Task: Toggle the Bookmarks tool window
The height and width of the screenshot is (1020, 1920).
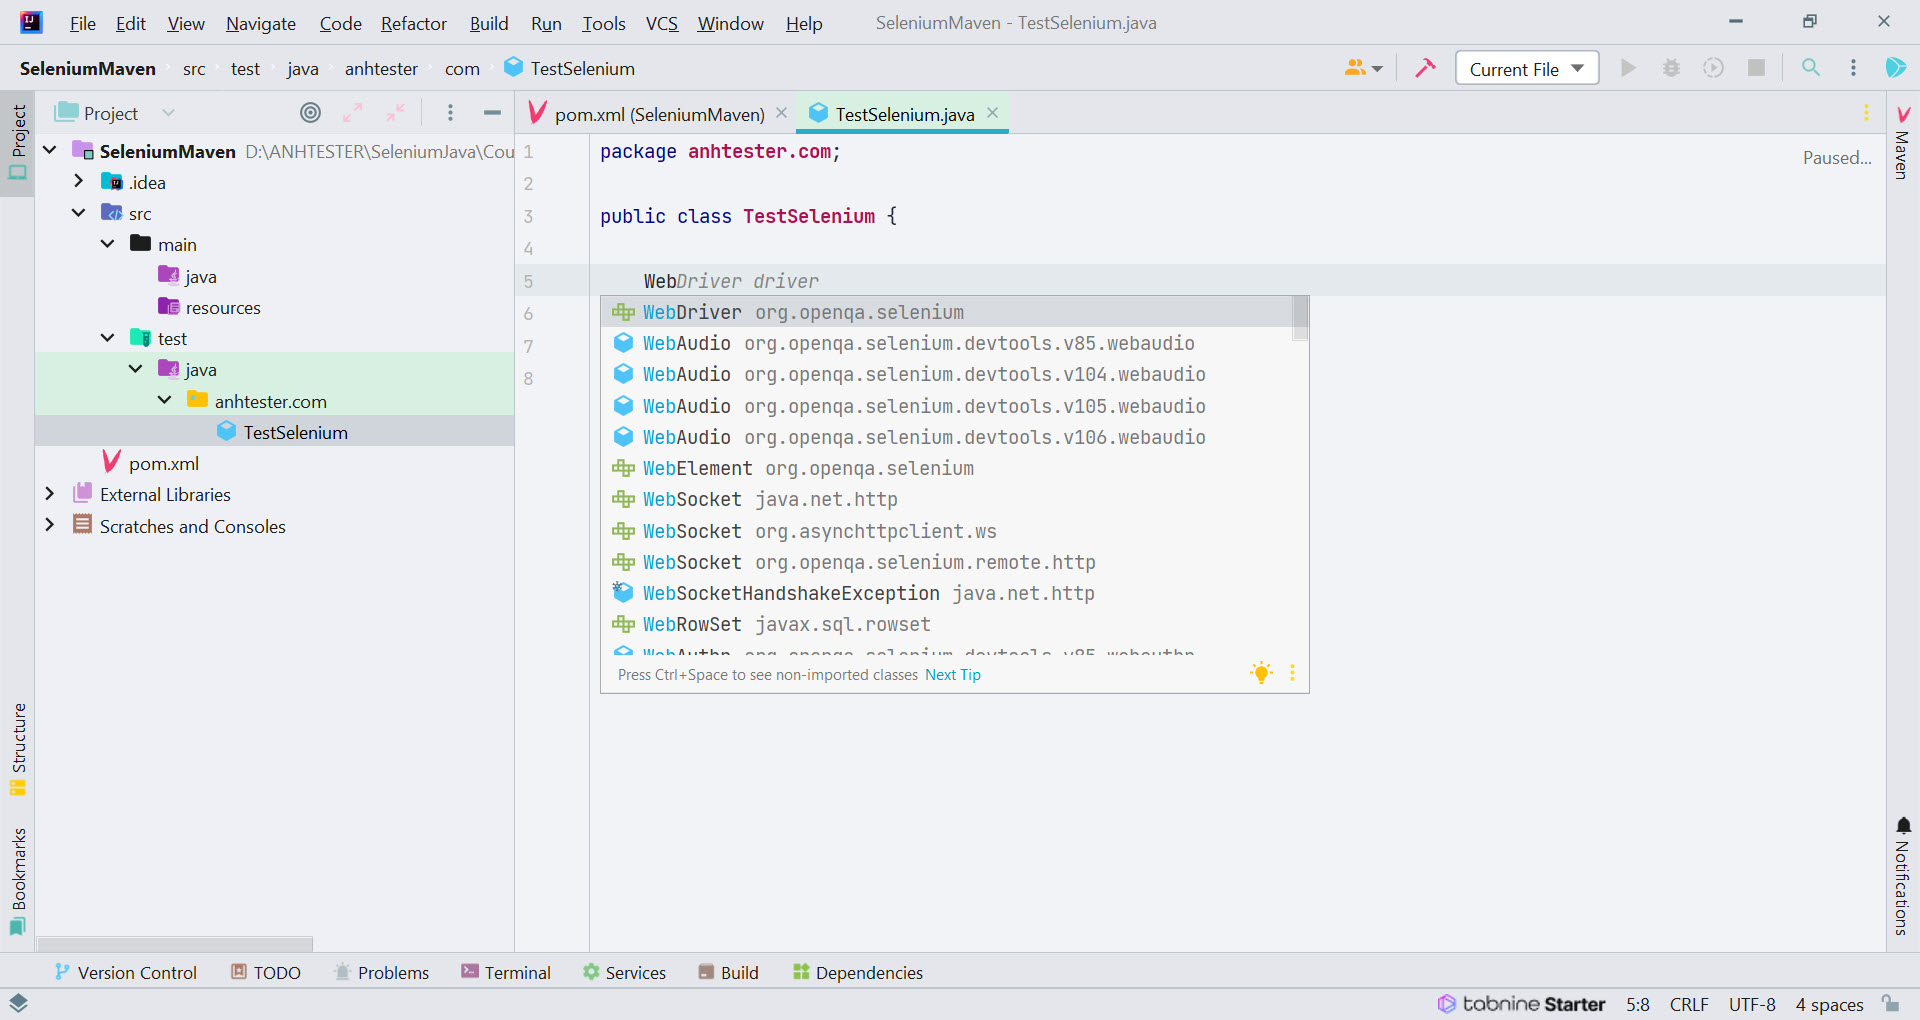Action: click(x=18, y=881)
